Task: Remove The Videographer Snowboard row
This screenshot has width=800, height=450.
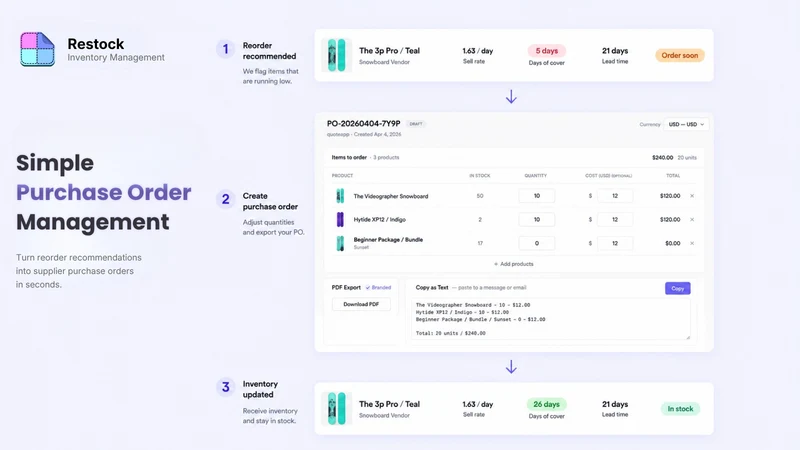Action: (692, 196)
